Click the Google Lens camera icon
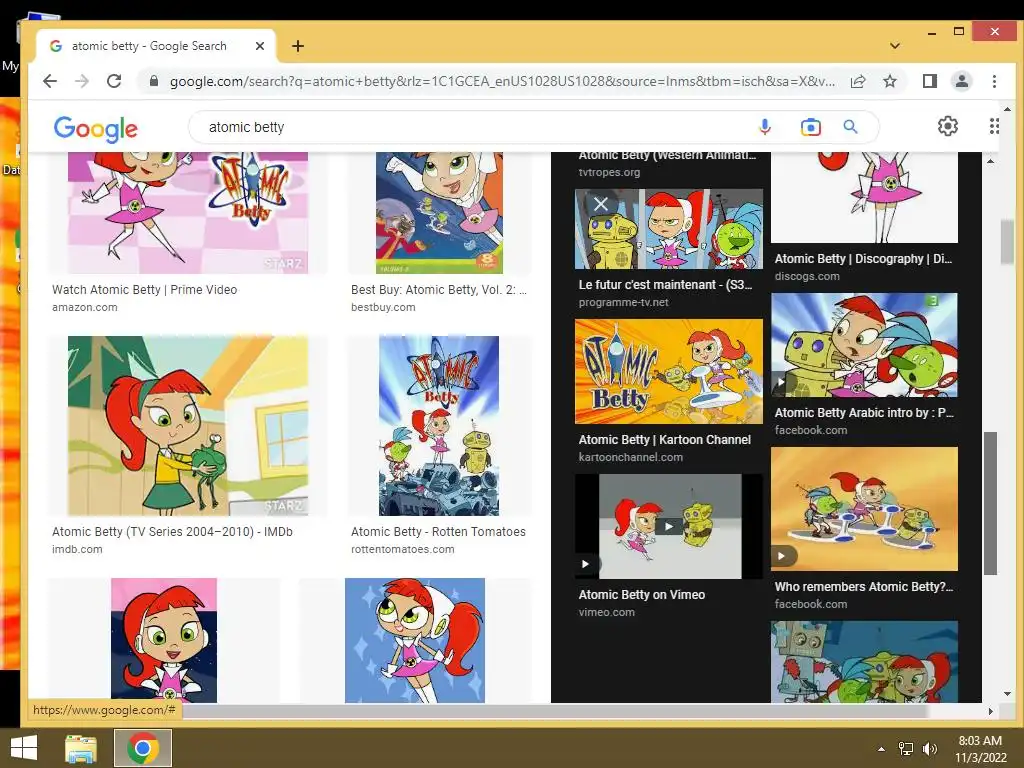 [x=810, y=127]
